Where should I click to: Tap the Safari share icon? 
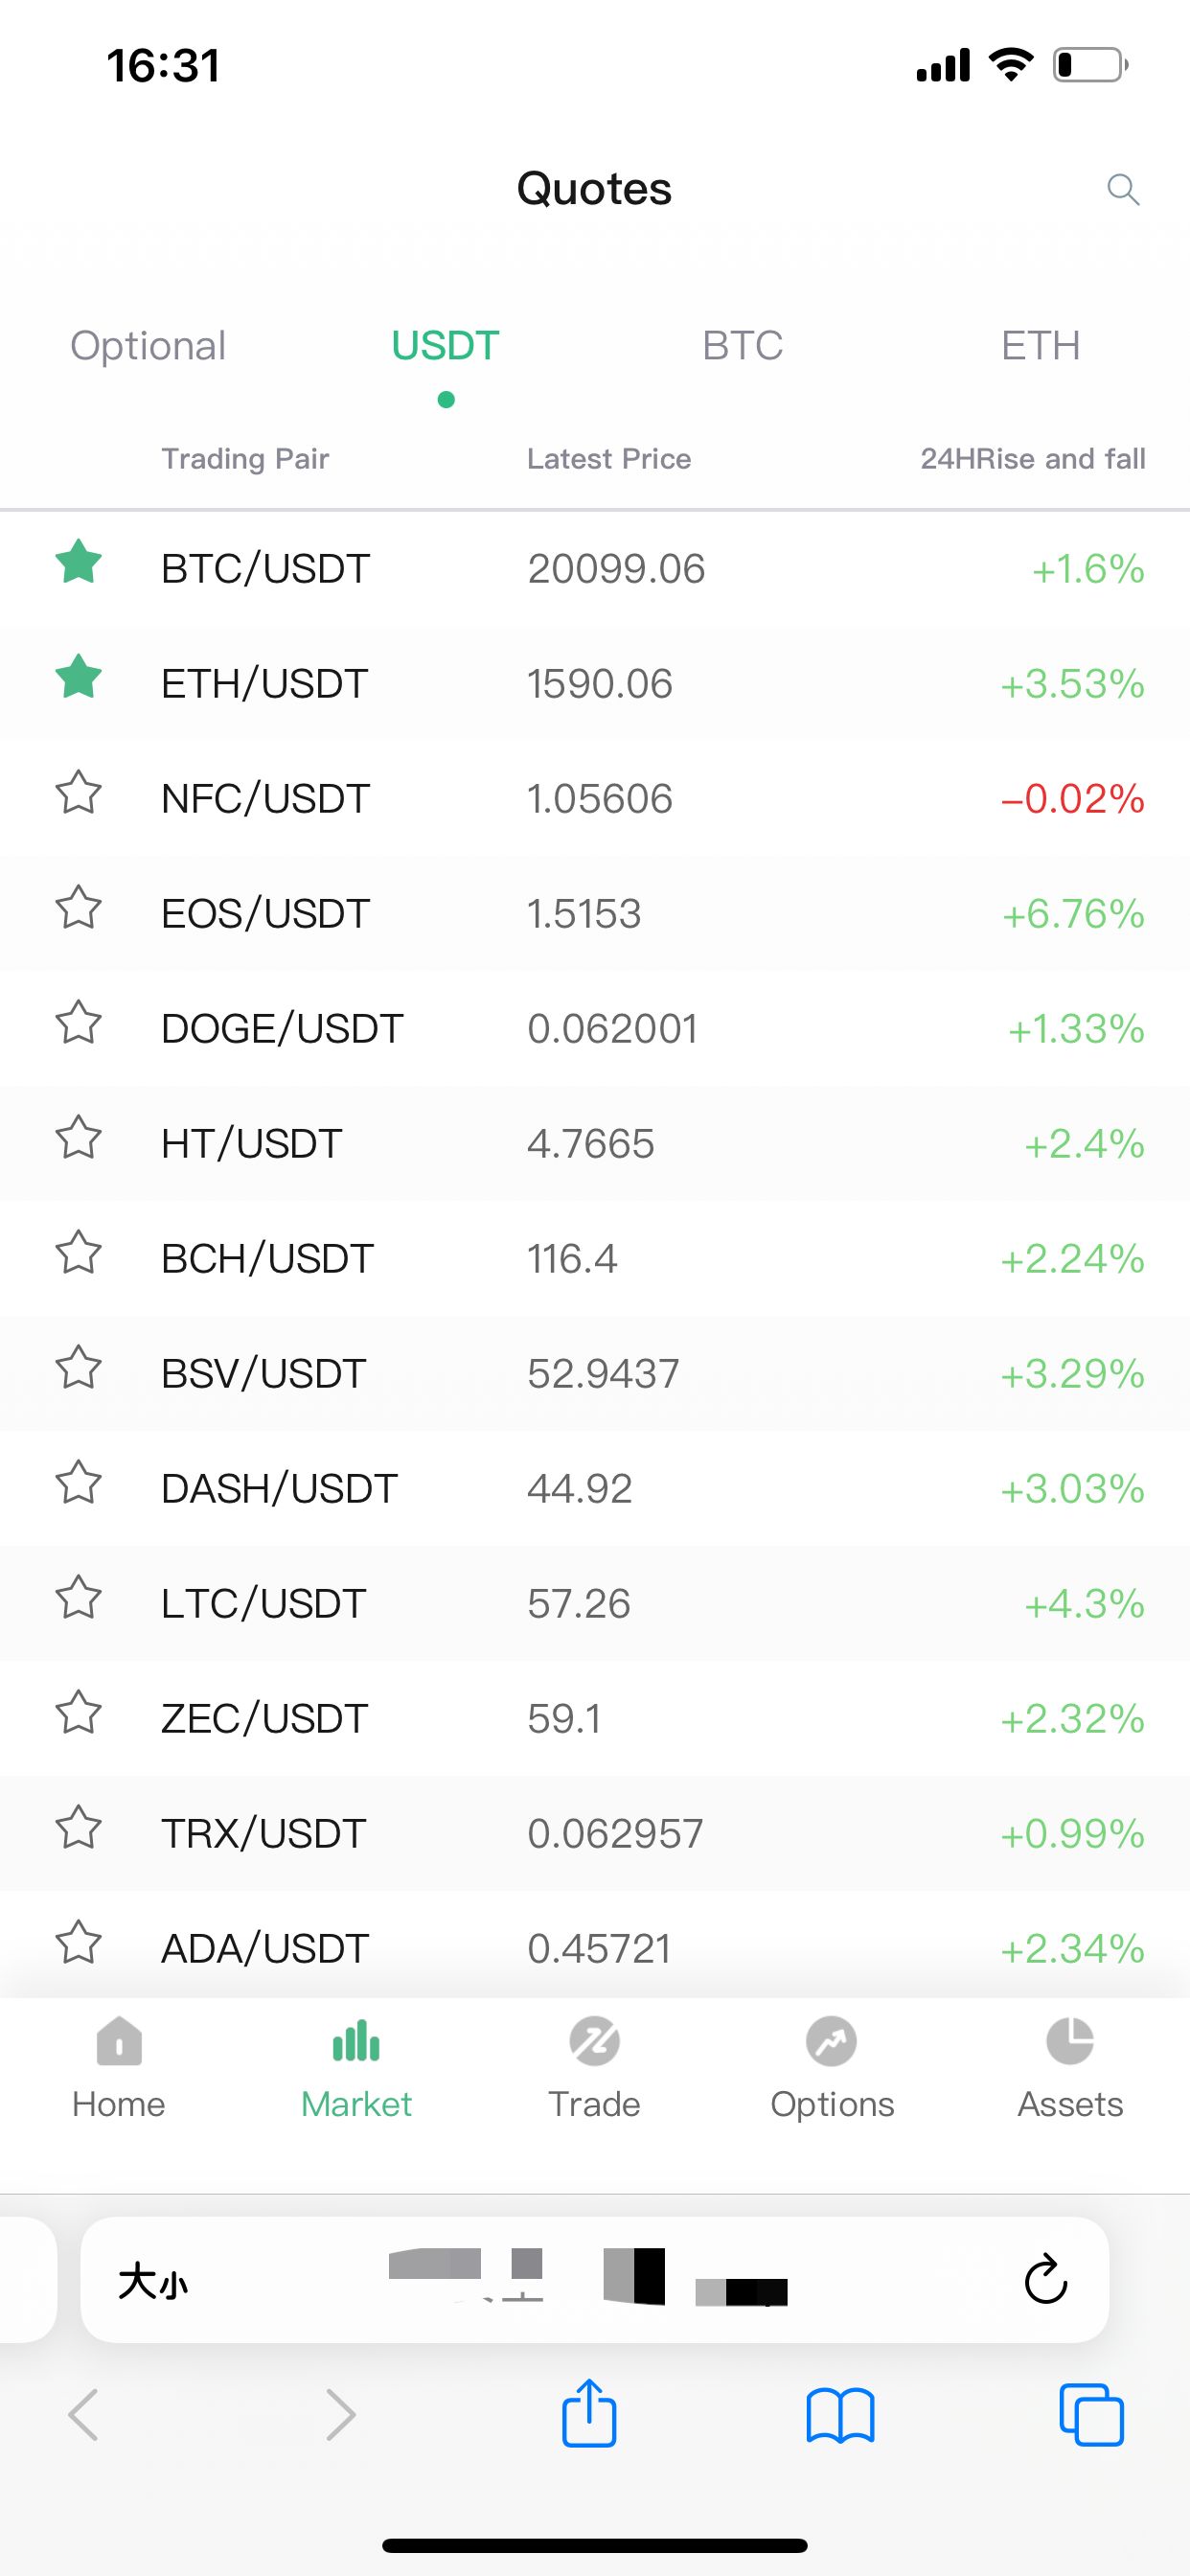pyautogui.click(x=589, y=2415)
